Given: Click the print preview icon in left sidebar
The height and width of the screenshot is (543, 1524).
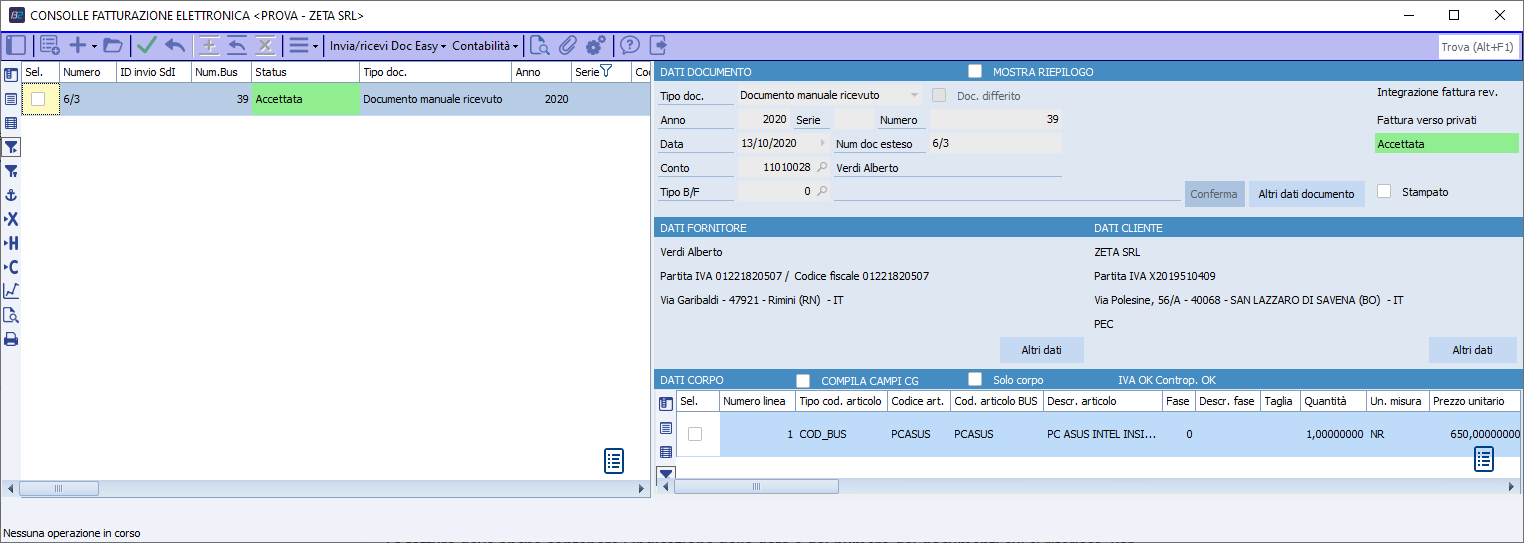Looking at the screenshot, I should pyautogui.click(x=11, y=315).
